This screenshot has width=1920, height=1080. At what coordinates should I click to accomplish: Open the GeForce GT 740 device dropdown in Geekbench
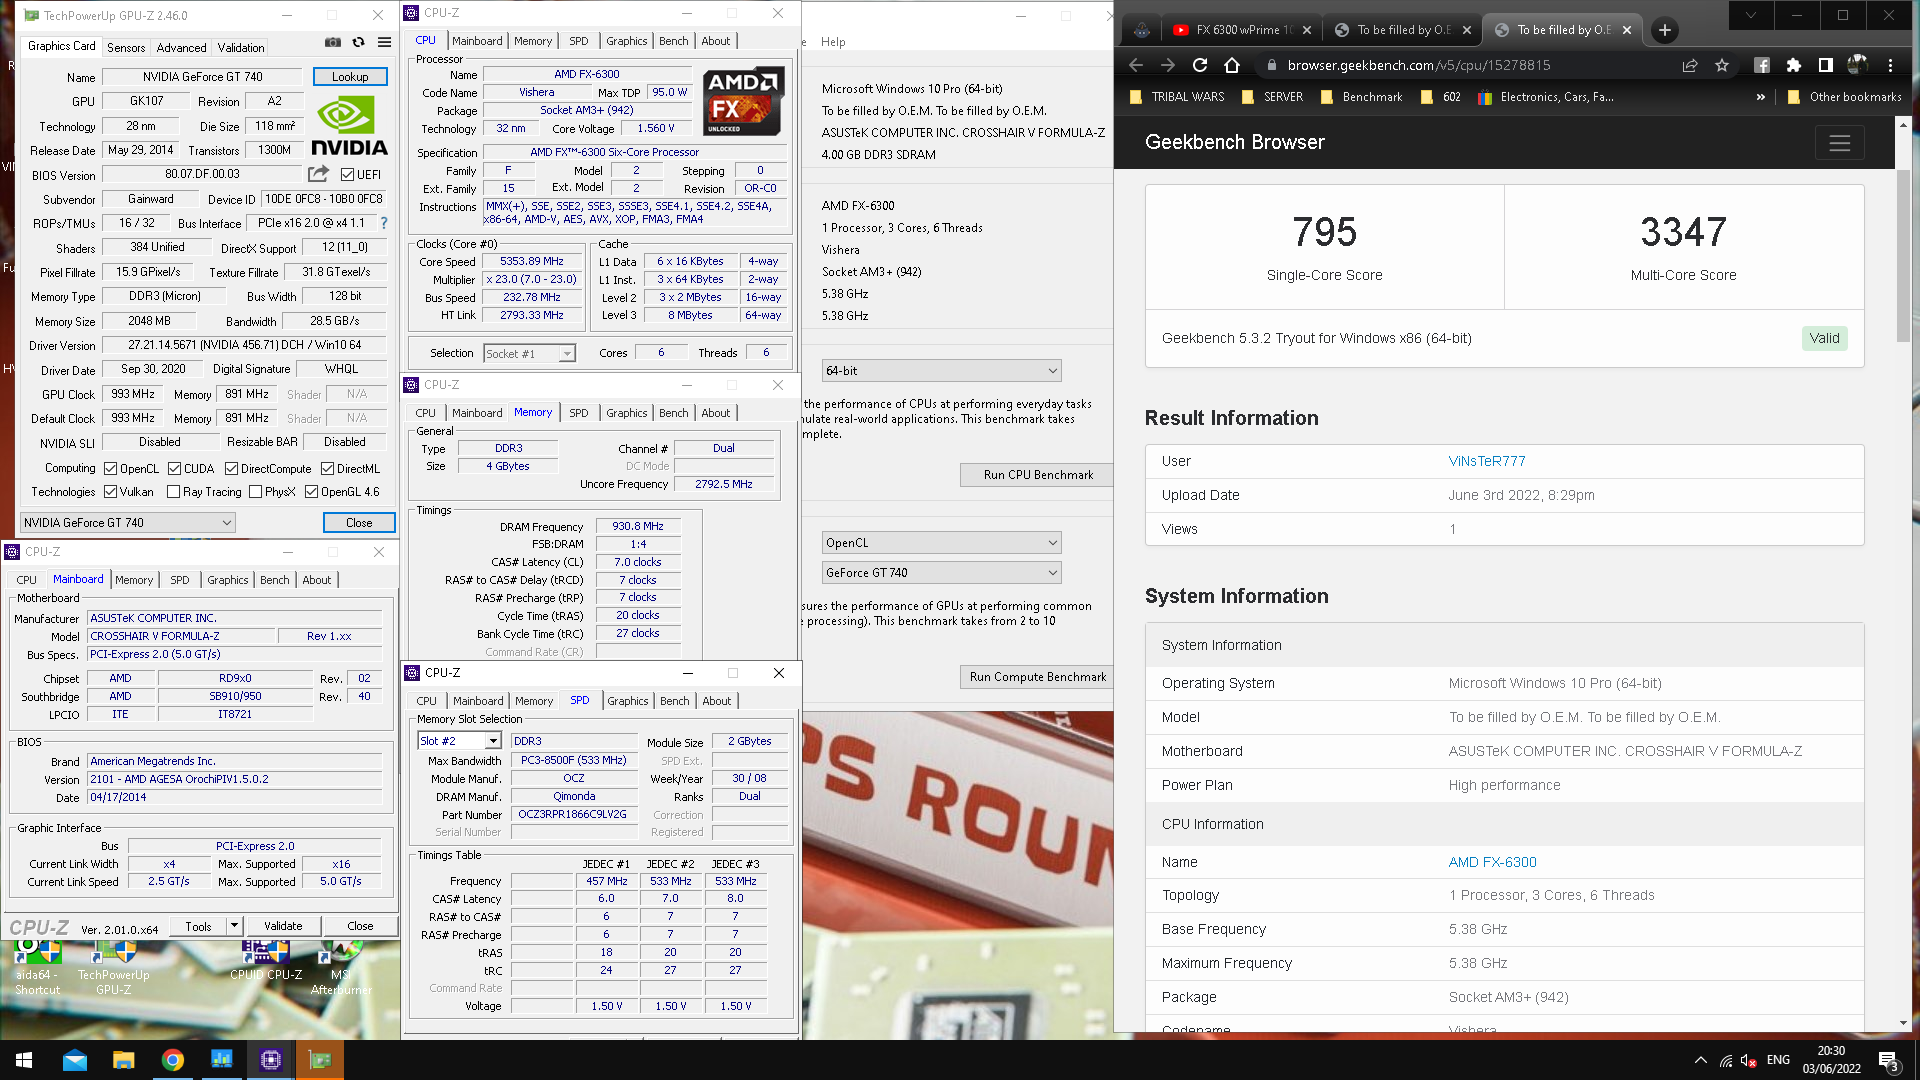[x=941, y=573]
